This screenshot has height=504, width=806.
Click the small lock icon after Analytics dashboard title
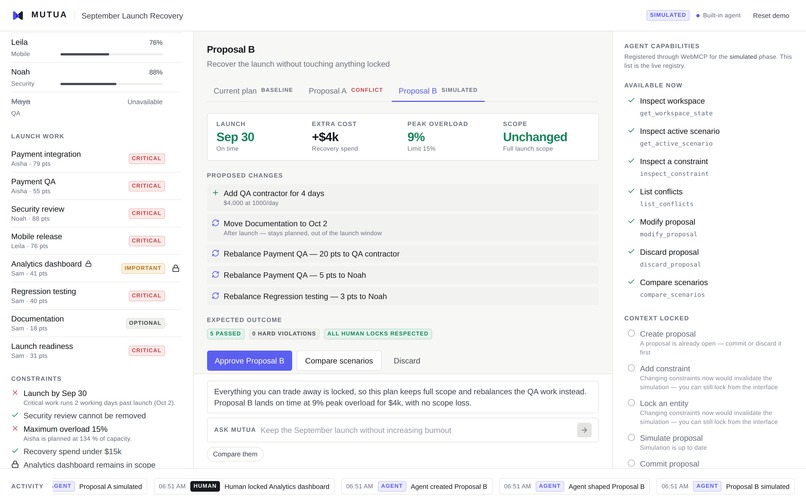(x=88, y=264)
